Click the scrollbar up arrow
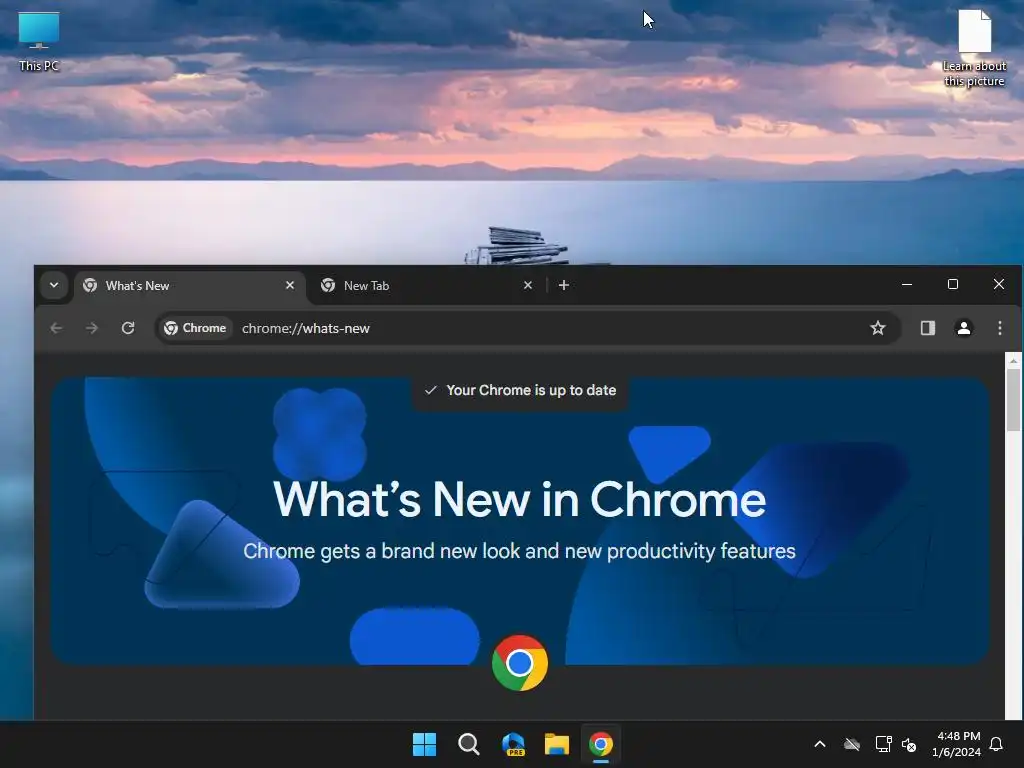The width and height of the screenshot is (1024, 768). click(x=1014, y=360)
